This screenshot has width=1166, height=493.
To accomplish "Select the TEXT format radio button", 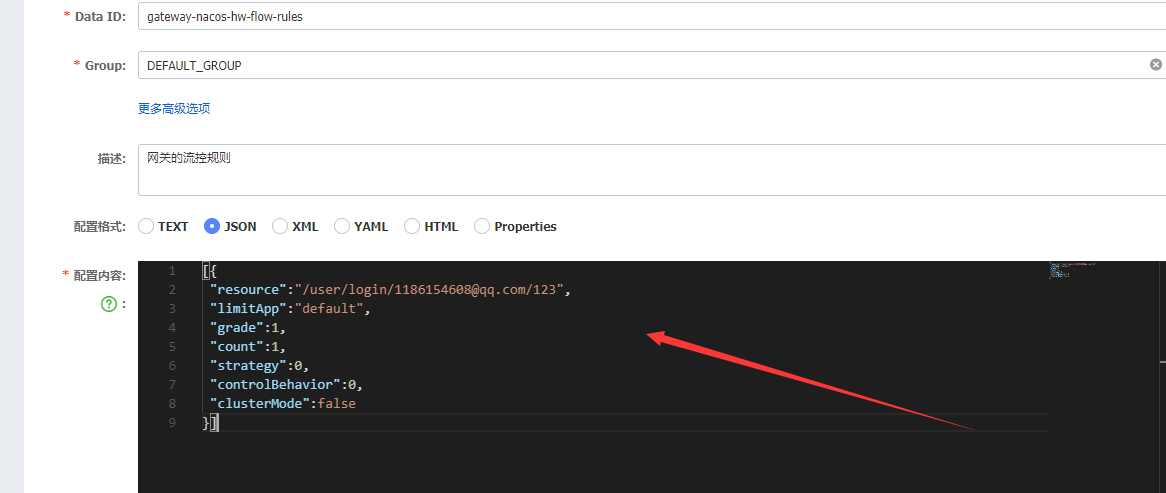I will [x=146, y=226].
